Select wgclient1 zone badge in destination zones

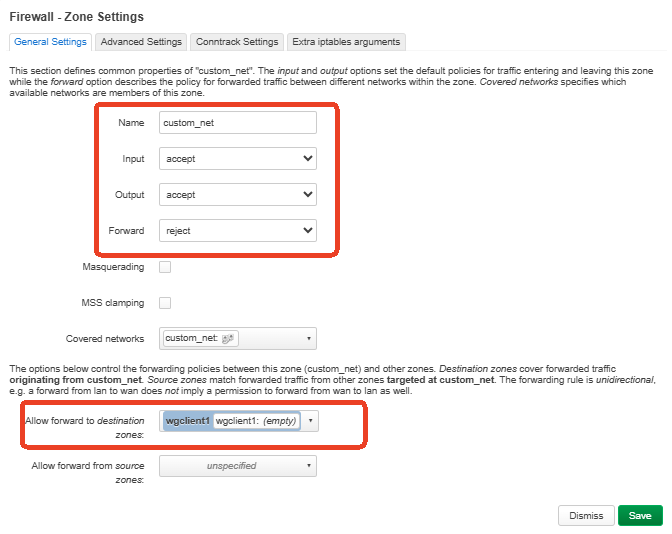231,421
